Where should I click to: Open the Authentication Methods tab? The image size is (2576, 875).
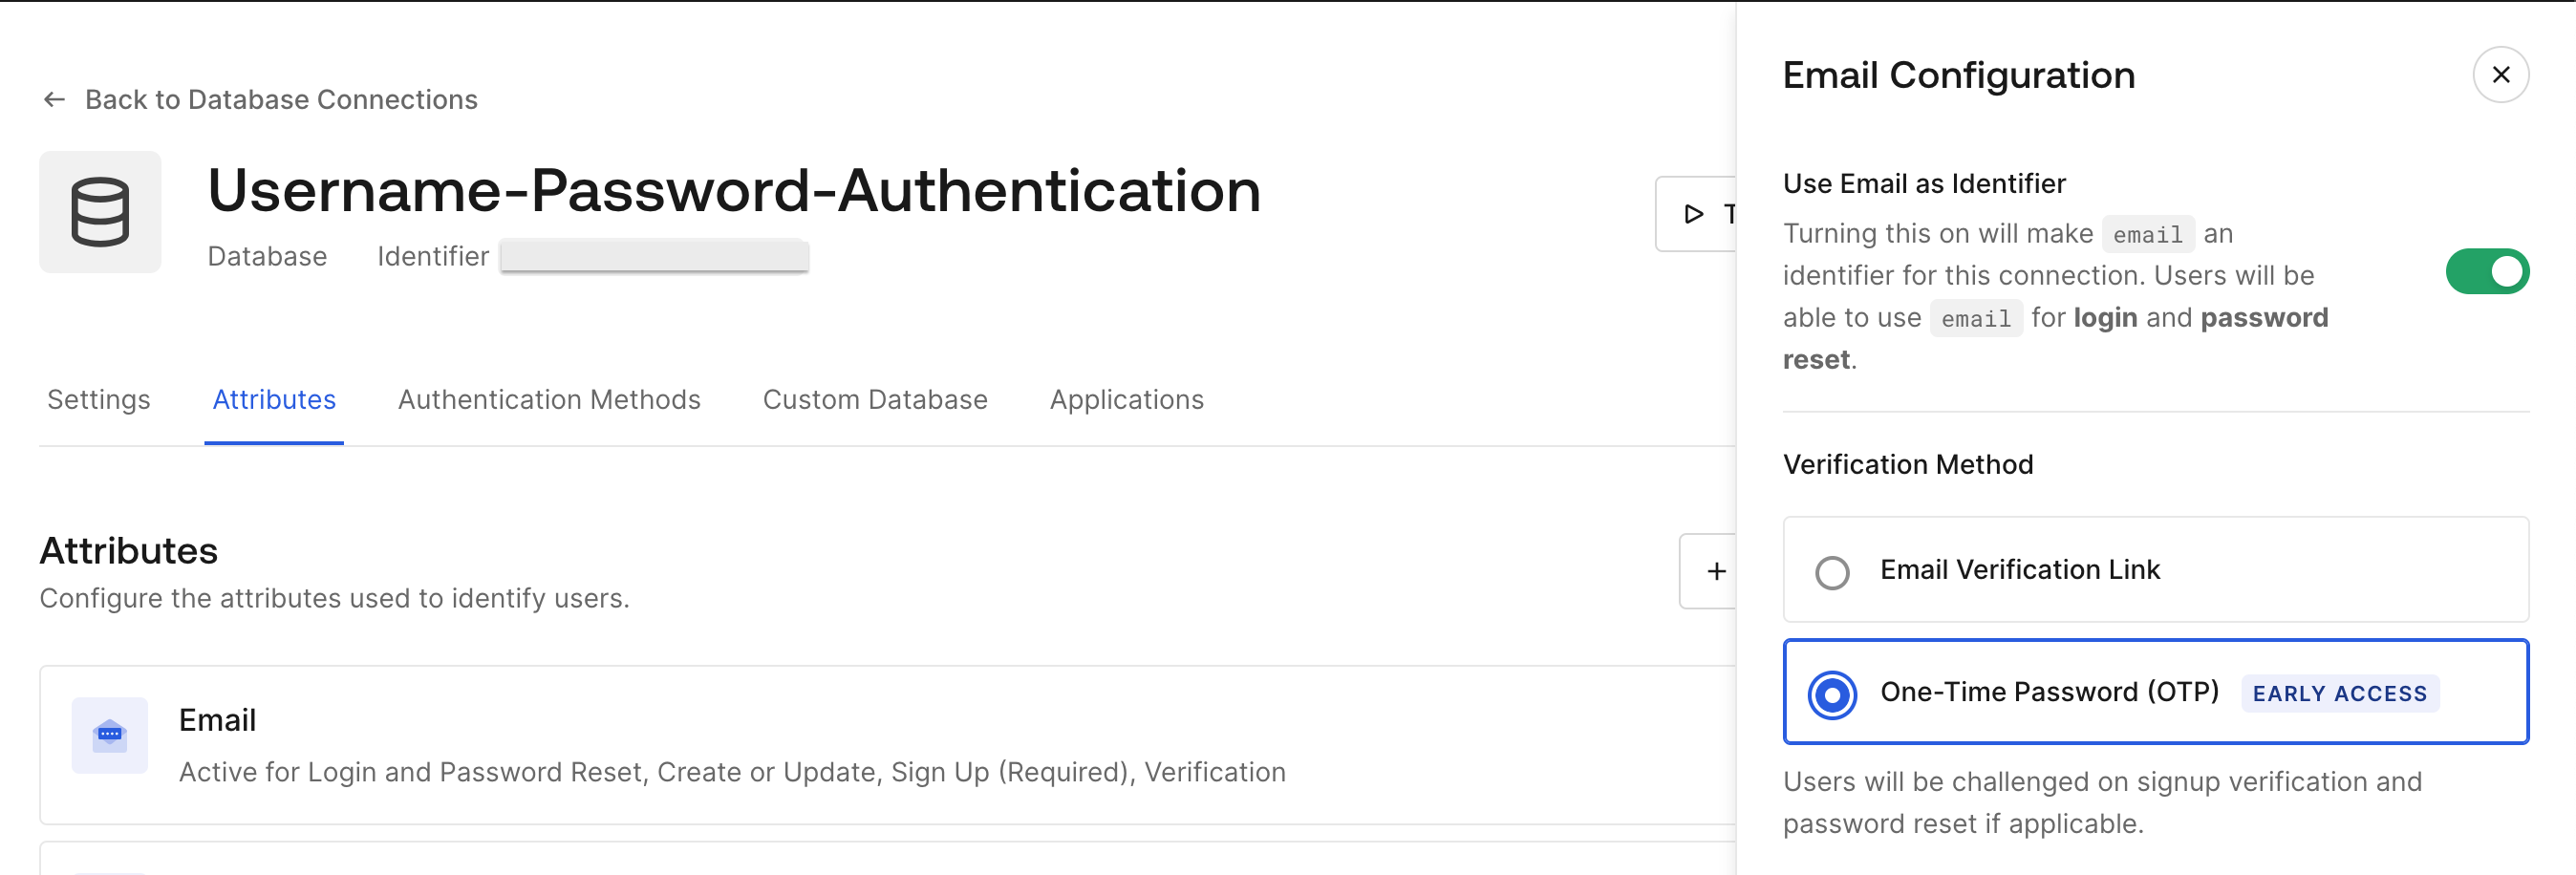point(549,399)
